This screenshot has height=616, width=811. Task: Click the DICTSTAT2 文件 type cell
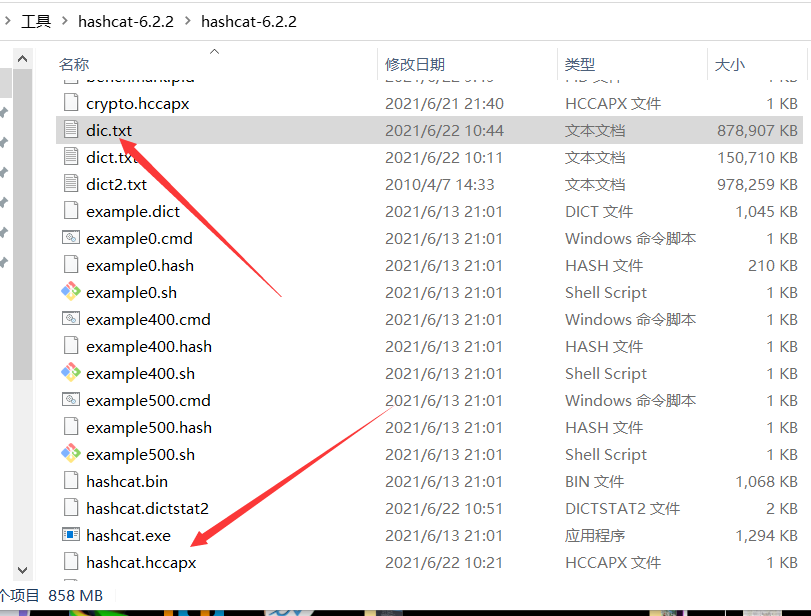[x=622, y=508]
